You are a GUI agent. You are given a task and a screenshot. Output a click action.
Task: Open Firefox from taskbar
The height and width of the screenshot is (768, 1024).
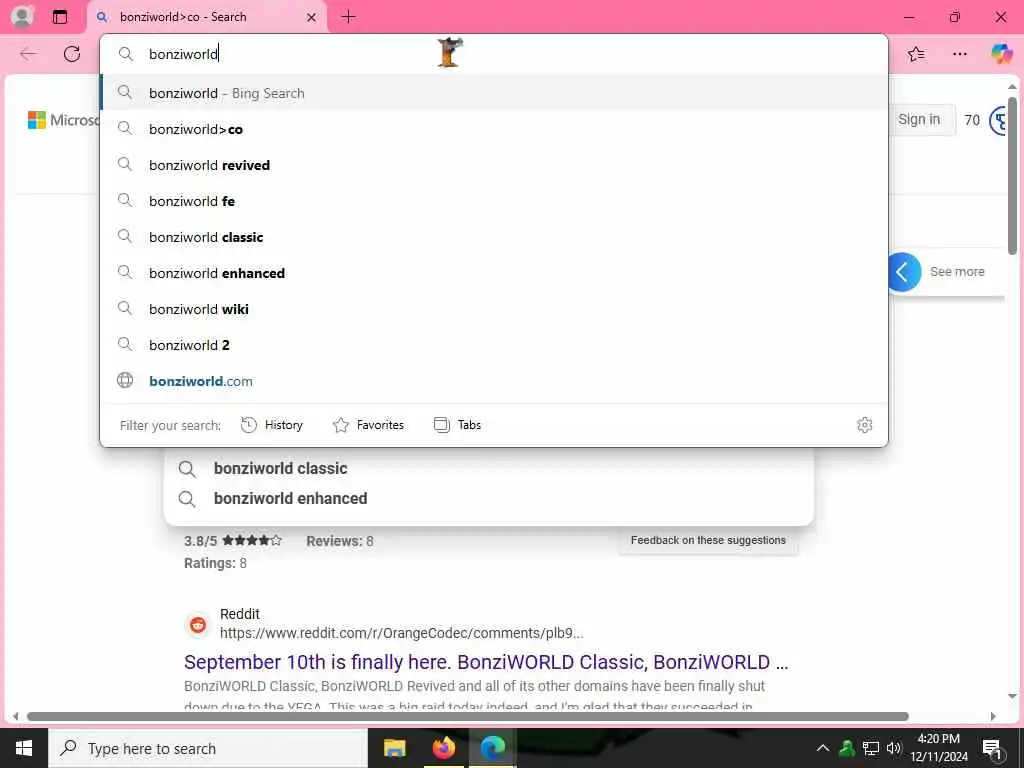pyautogui.click(x=443, y=748)
